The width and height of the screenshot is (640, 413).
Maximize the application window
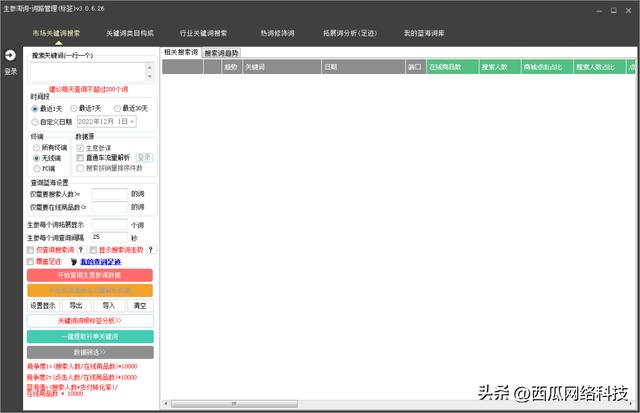click(x=613, y=11)
